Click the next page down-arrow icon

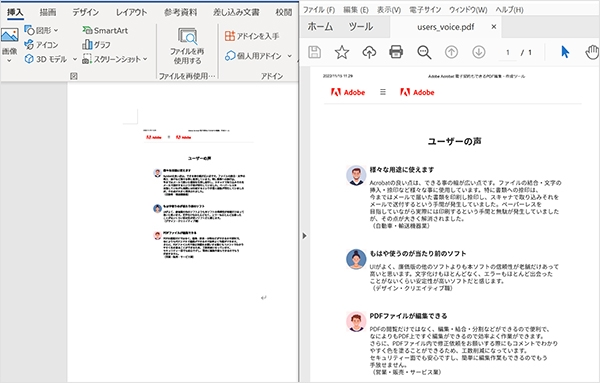[x=479, y=52]
